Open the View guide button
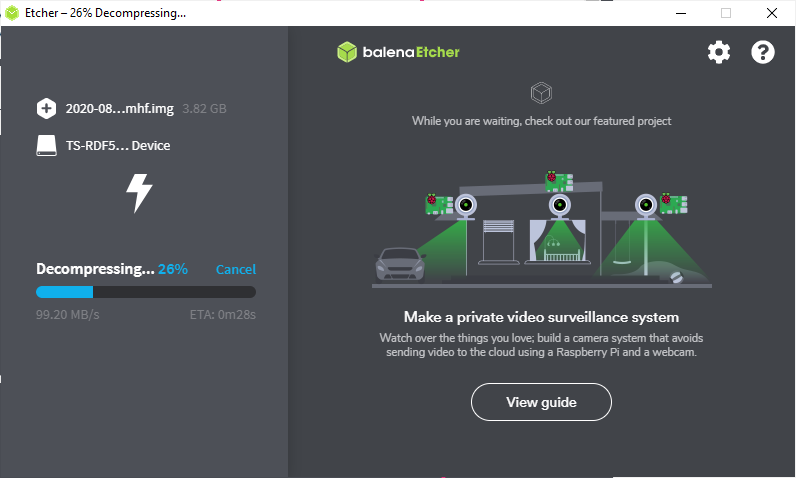796x478 pixels. point(541,402)
